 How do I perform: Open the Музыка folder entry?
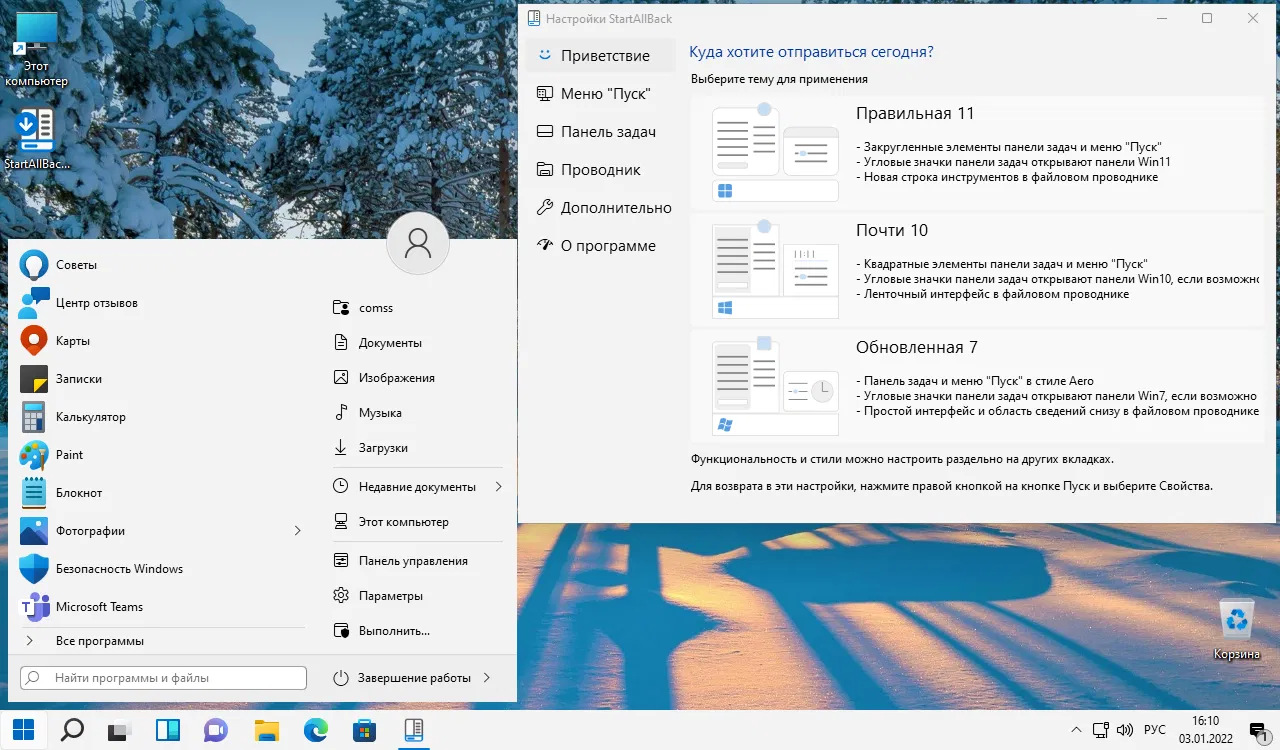[x=417, y=413]
